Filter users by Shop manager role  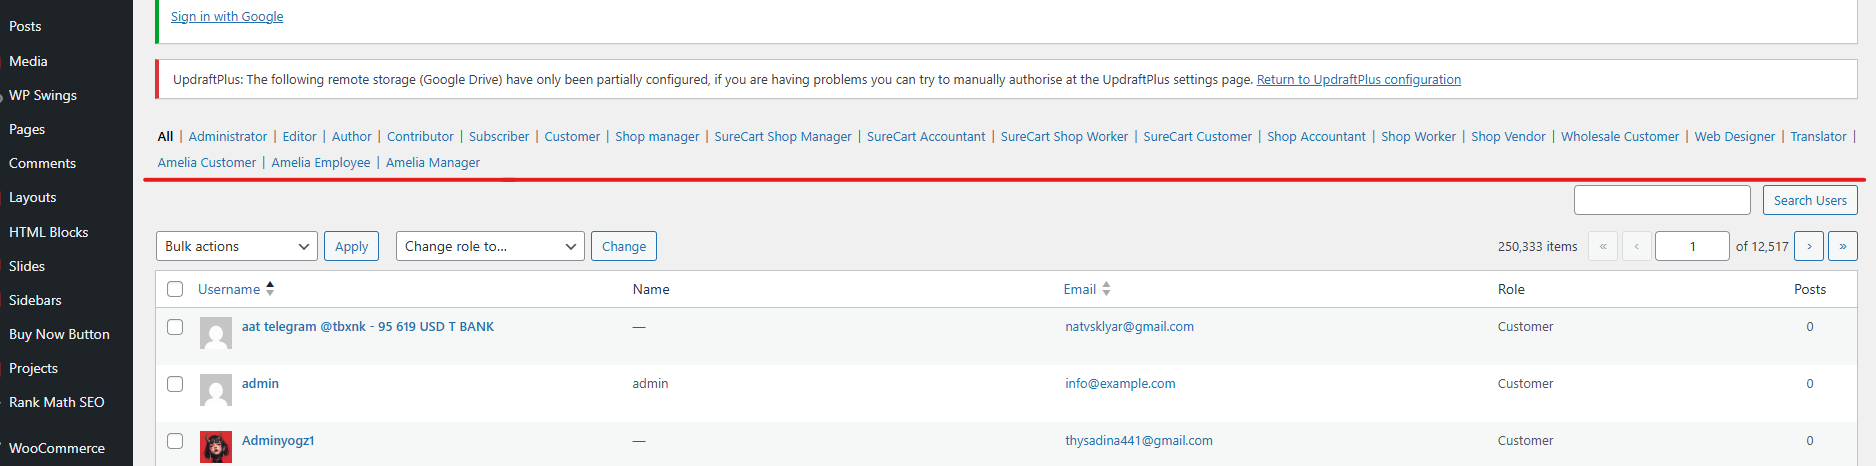click(x=657, y=137)
